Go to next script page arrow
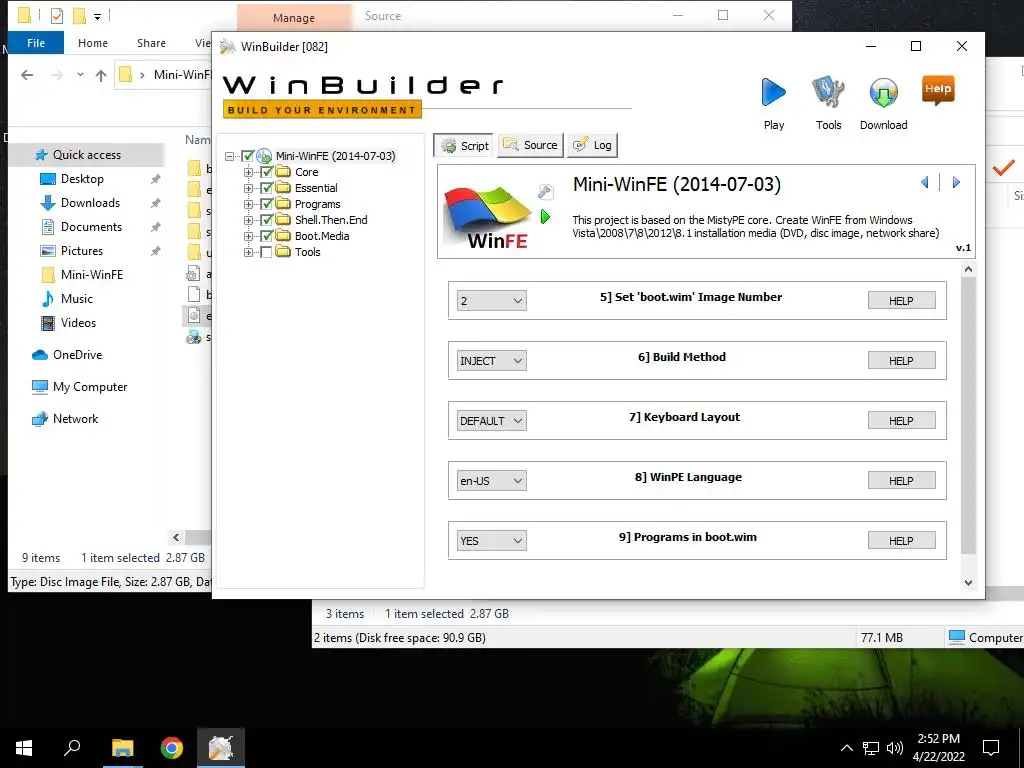This screenshot has height=768, width=1024. pyautogui.click(x=956, y=182)
